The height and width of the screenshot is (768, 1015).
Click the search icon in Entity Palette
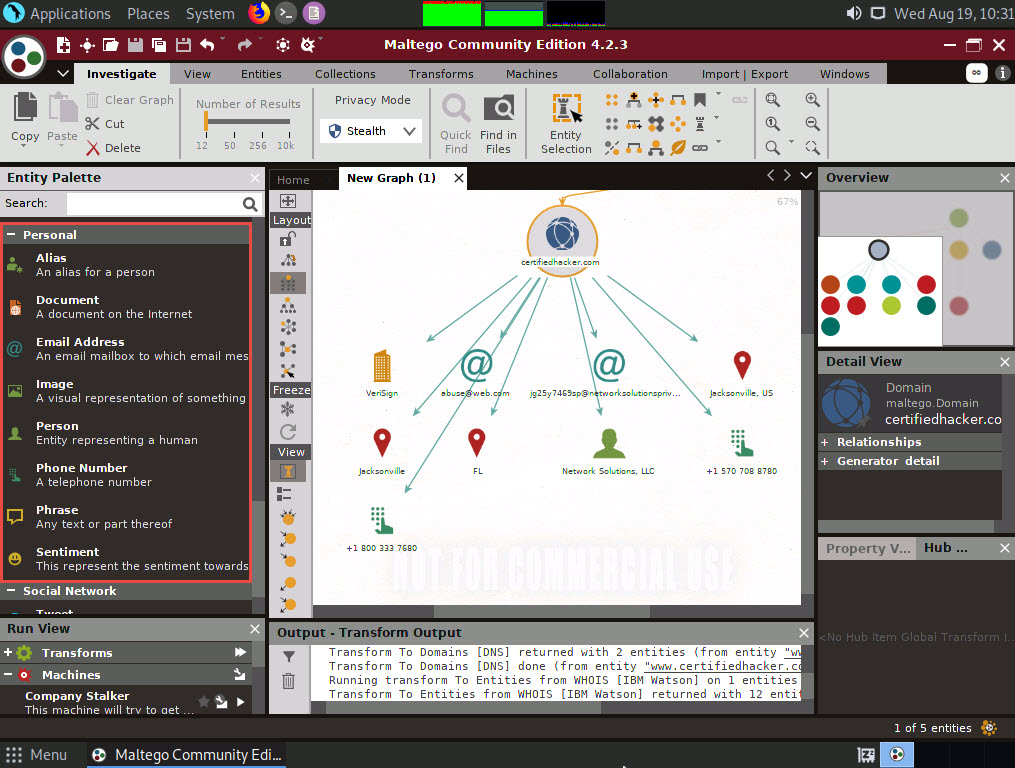[250, 205]
